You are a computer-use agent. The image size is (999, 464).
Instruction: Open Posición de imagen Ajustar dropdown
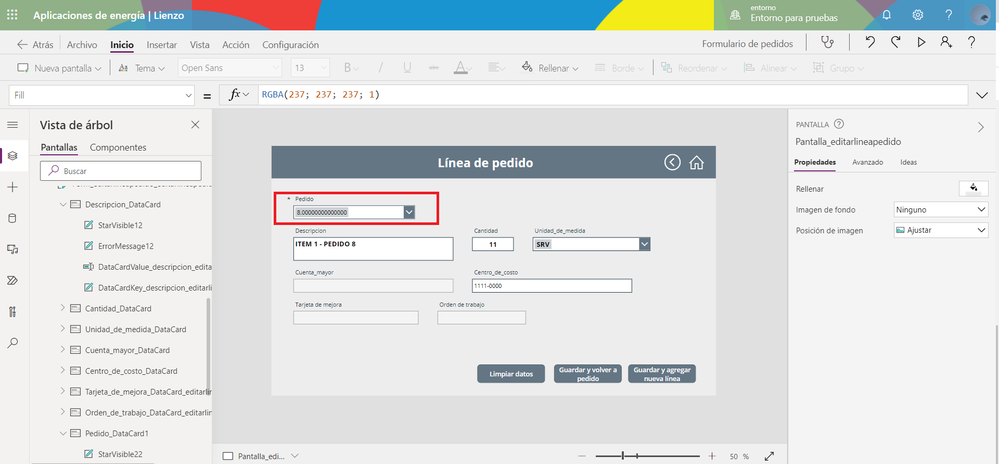click(941, 230)
